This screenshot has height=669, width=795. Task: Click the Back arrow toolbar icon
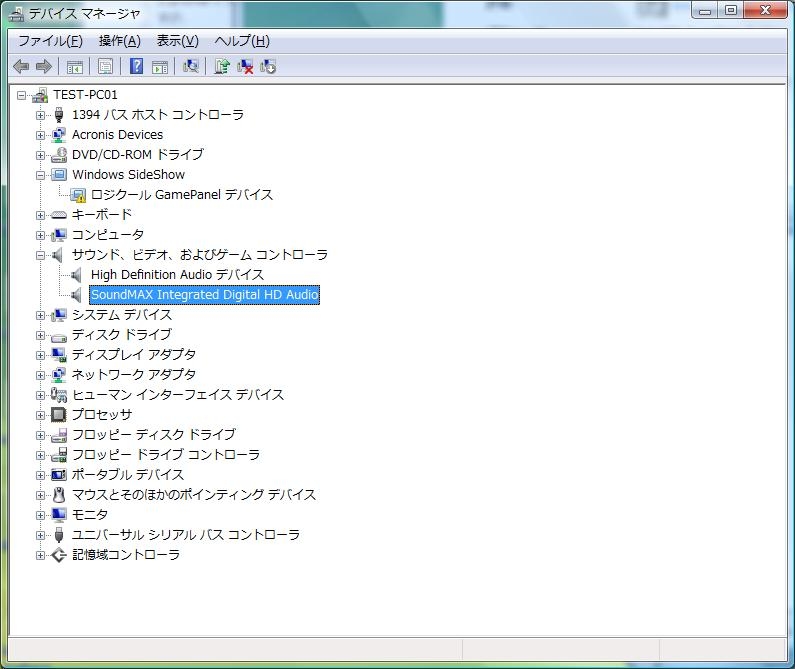click(x=21, y=66)
